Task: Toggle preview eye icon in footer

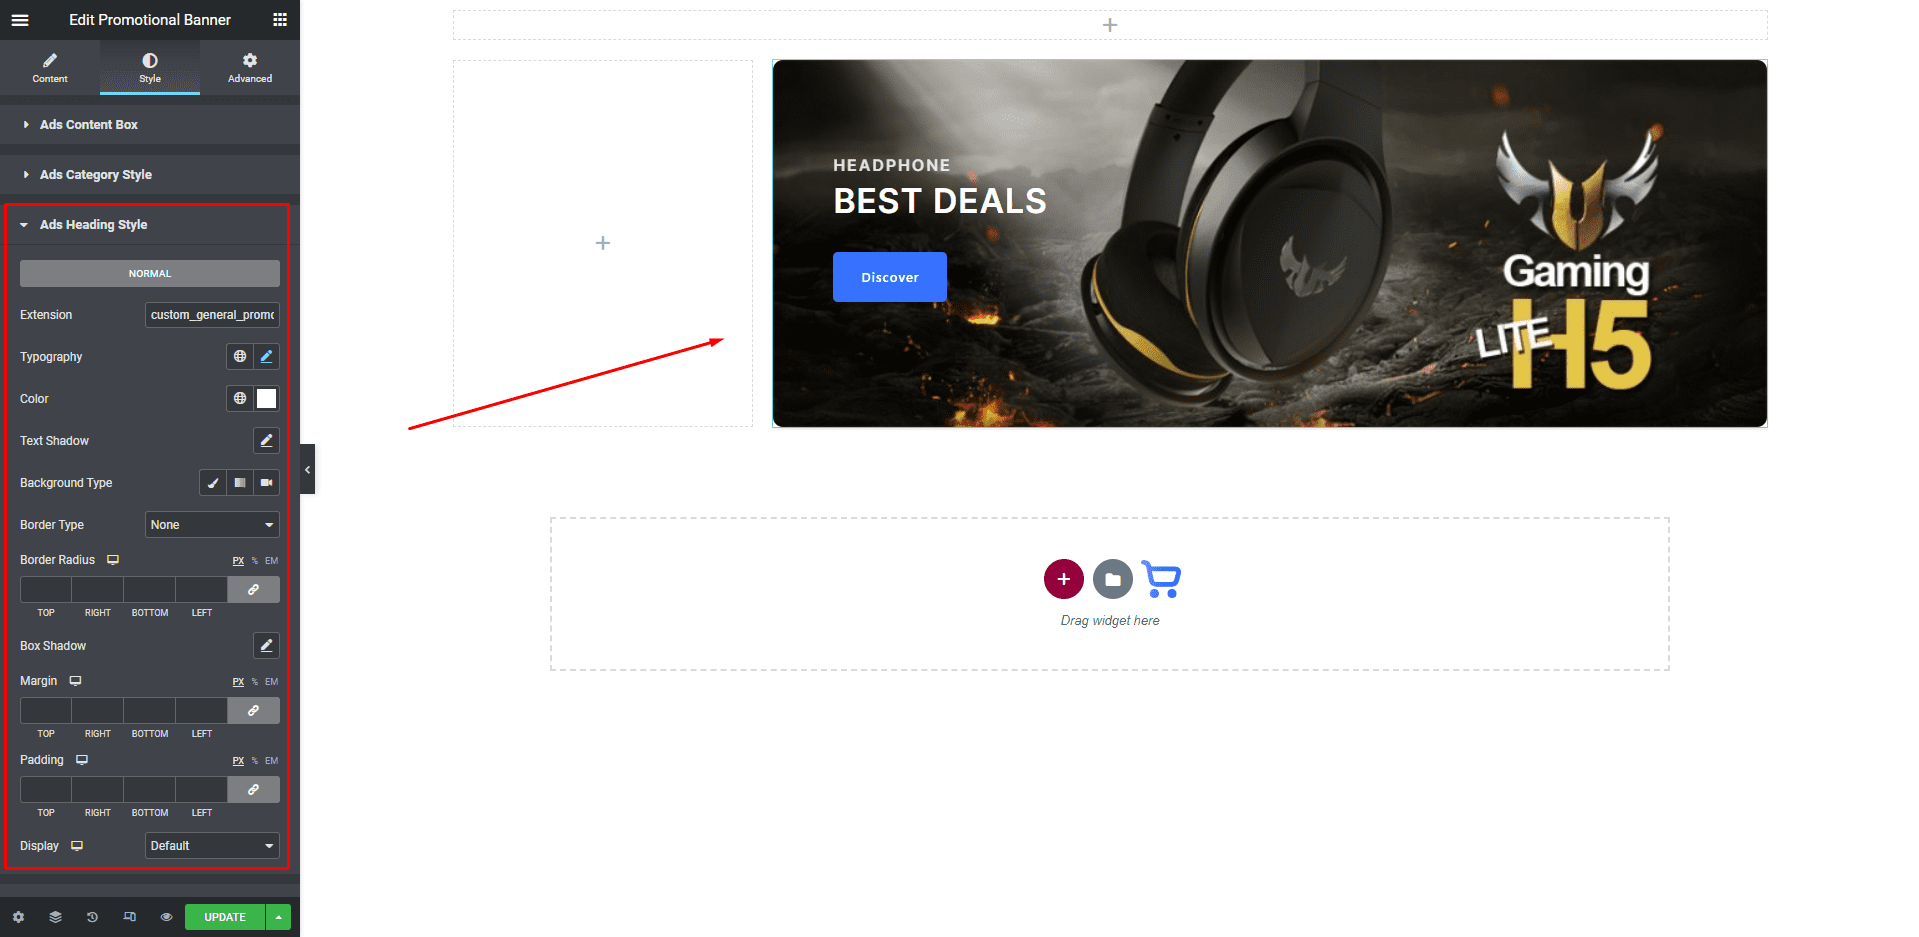Action: click(166, 917)
